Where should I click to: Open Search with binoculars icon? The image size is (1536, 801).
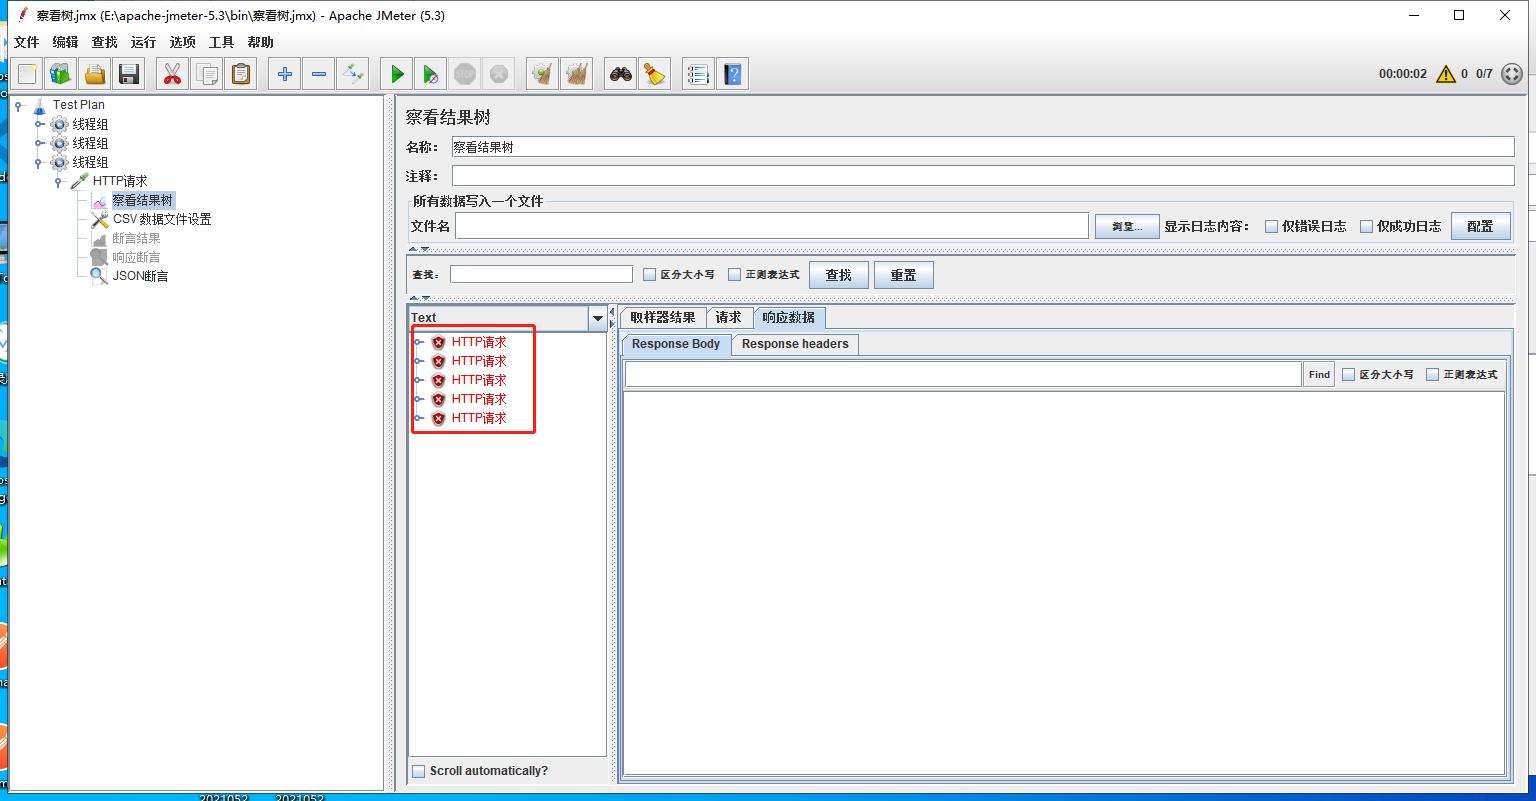click(x=621, y=74)
